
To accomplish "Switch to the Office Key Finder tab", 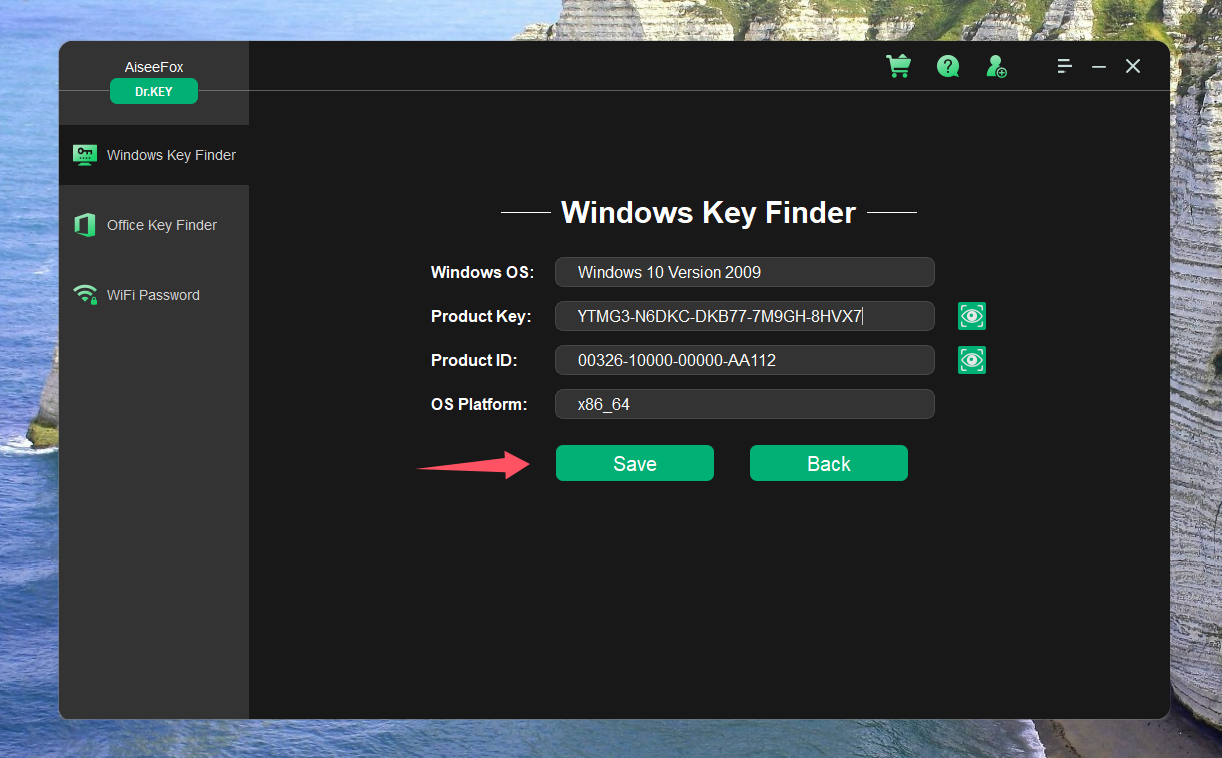I will tap(155, 225).
